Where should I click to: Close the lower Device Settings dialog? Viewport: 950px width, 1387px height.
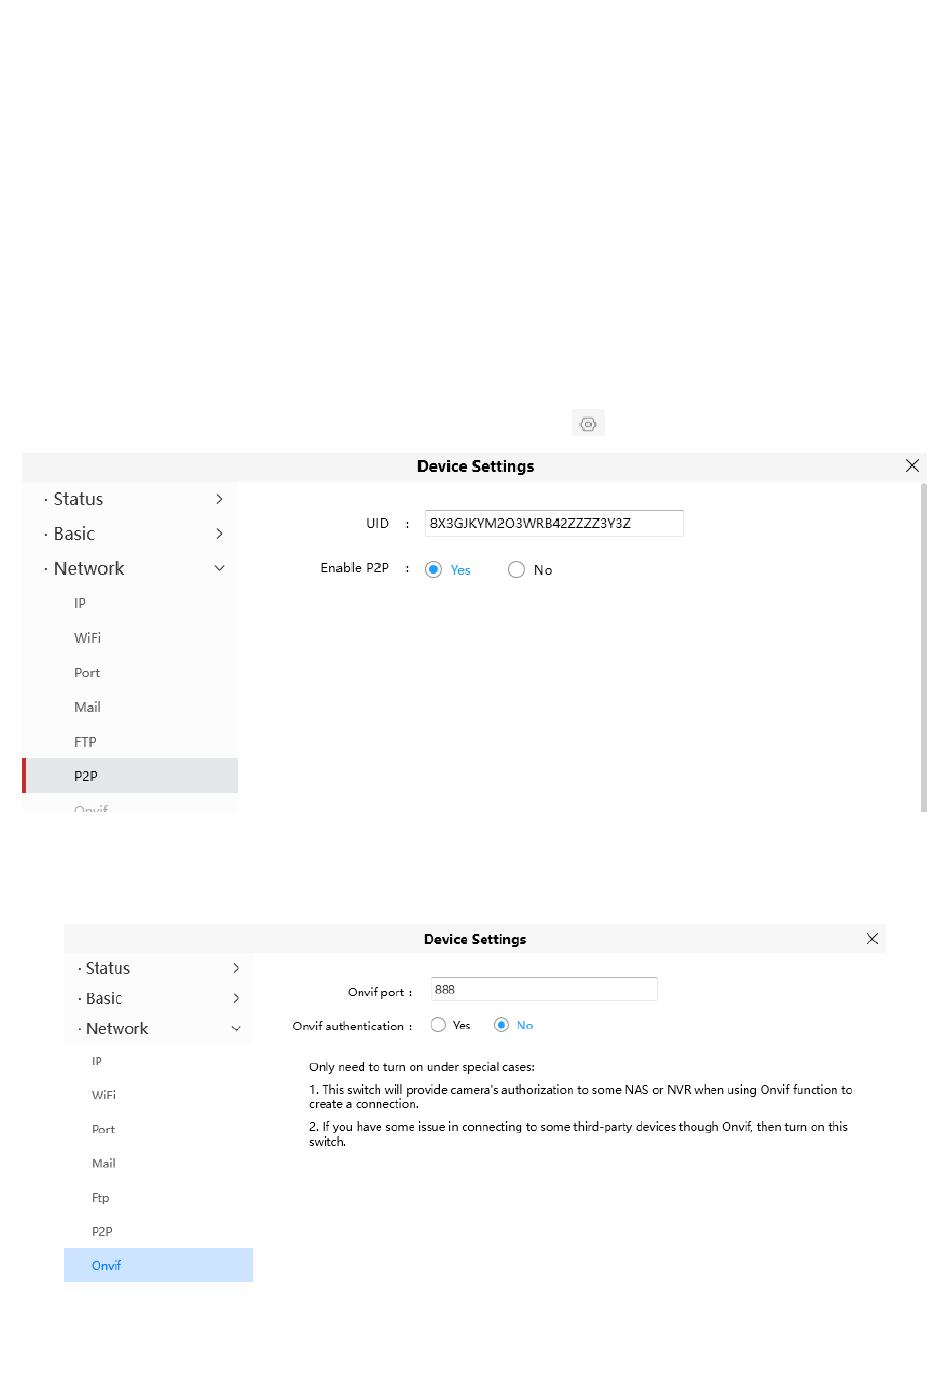coord(872,939)
